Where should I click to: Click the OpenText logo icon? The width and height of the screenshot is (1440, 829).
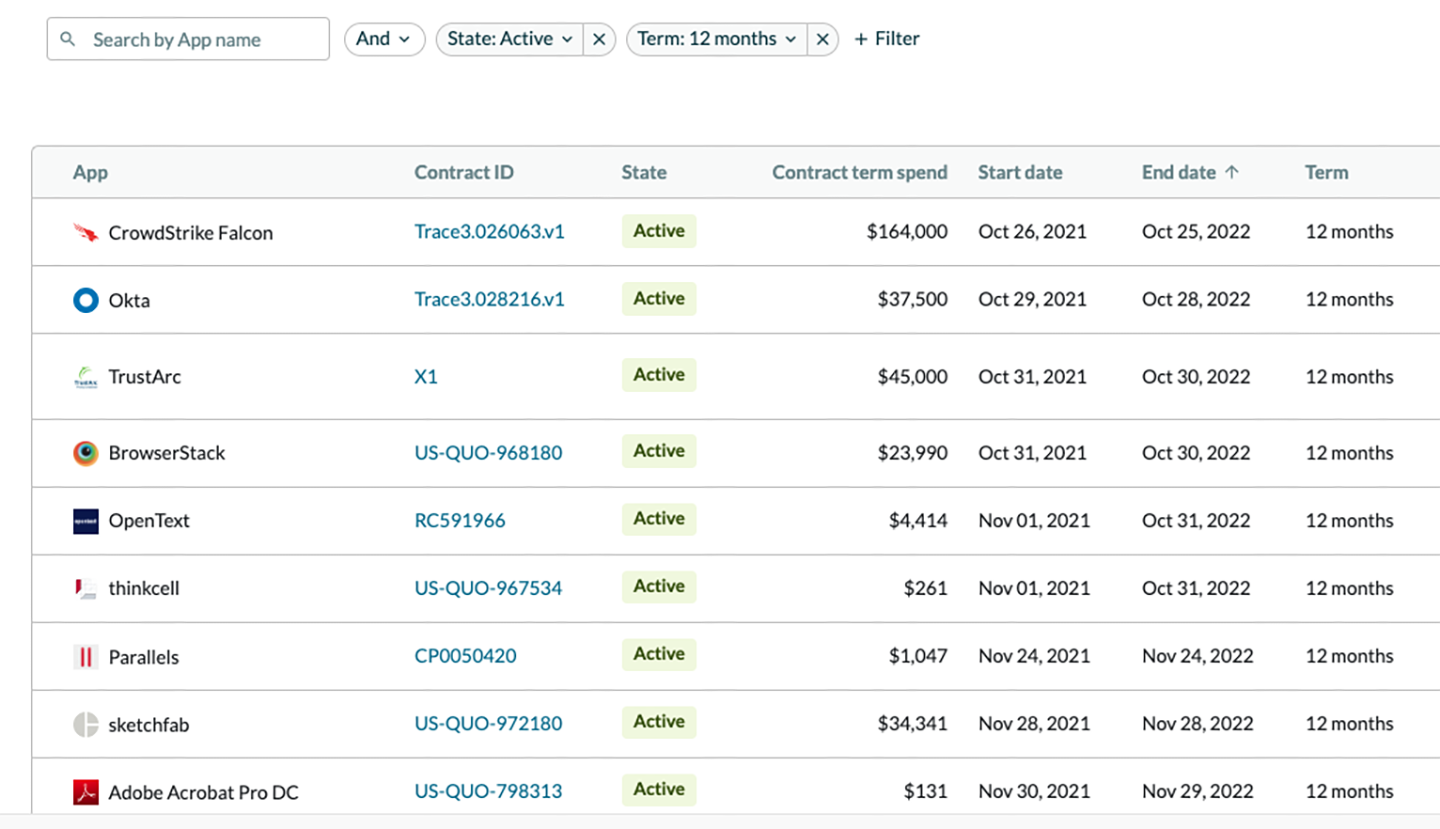tap(86, 521)
